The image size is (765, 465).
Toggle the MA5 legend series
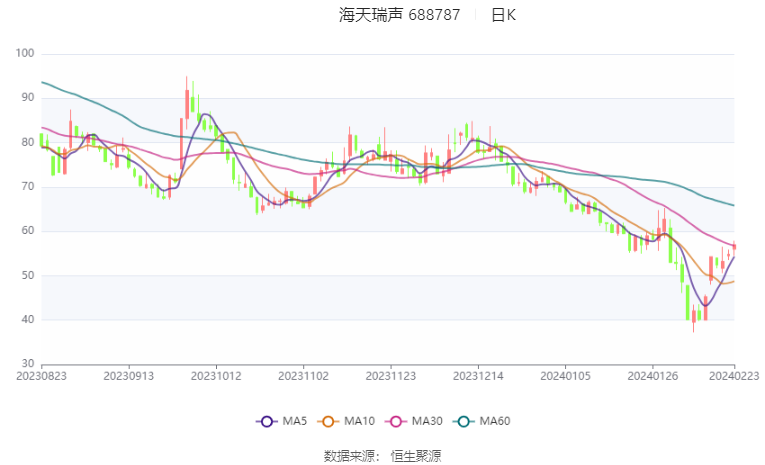[282, 421]
